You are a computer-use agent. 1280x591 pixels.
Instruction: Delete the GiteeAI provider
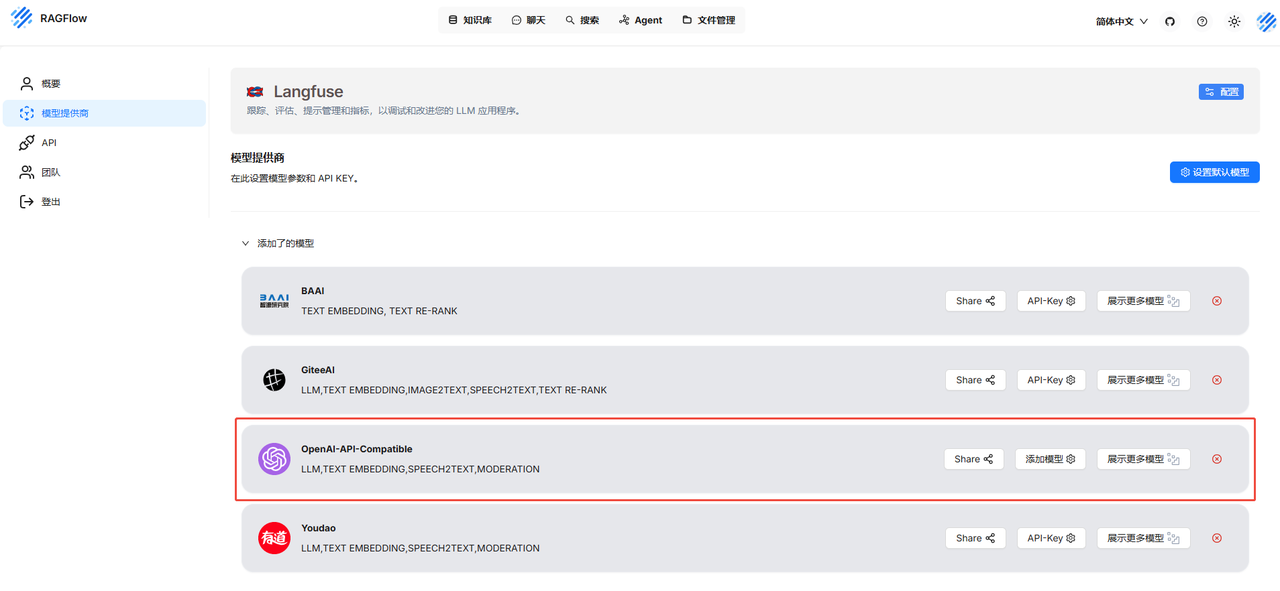point(1217,380)
